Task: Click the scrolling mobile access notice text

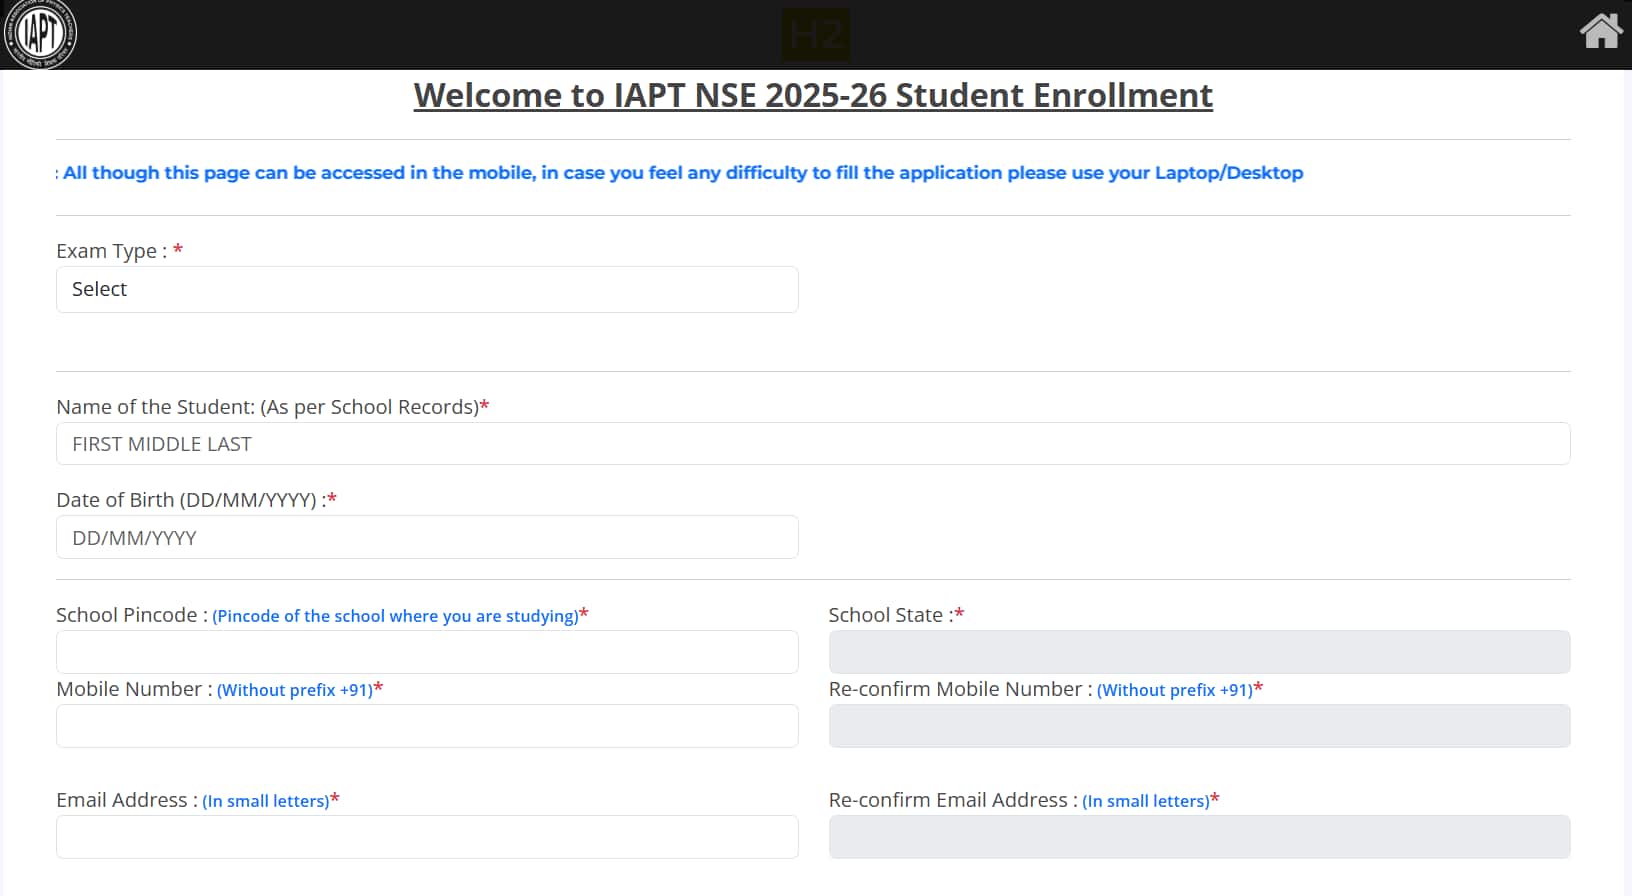Action: tap(680, 173)
